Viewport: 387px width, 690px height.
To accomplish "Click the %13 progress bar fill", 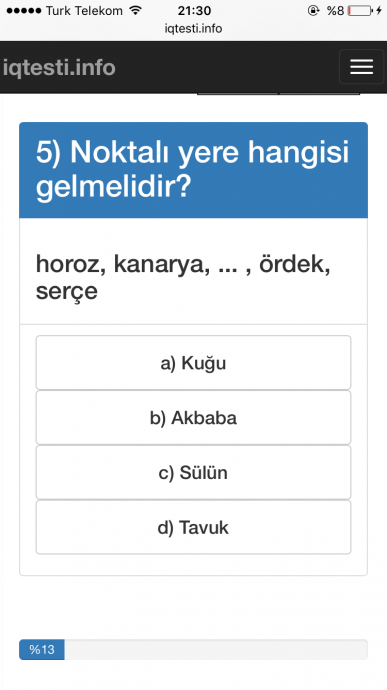I will (x=42, y=650).
